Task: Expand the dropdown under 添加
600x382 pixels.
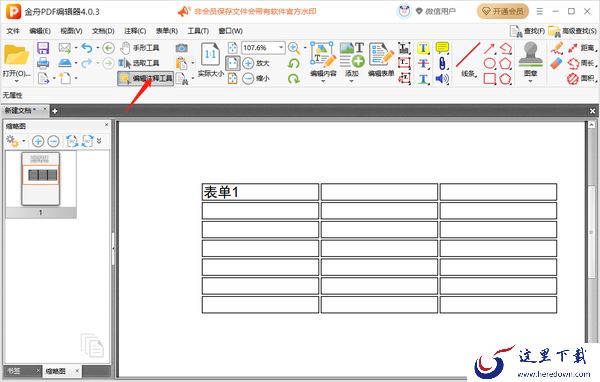Action: (351, 81)
